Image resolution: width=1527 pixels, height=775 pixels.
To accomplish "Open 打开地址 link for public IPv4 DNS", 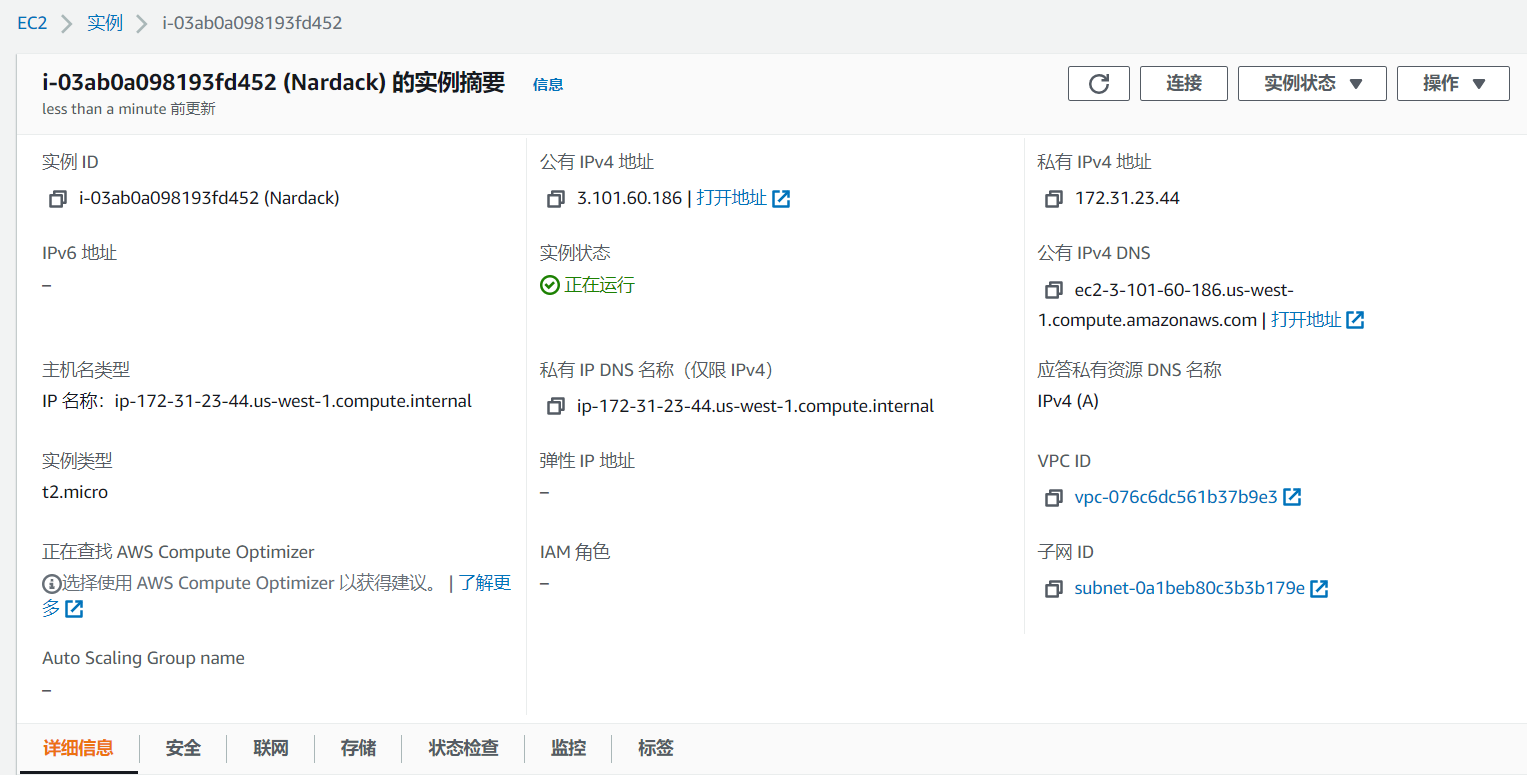I will pos(1306,320).
